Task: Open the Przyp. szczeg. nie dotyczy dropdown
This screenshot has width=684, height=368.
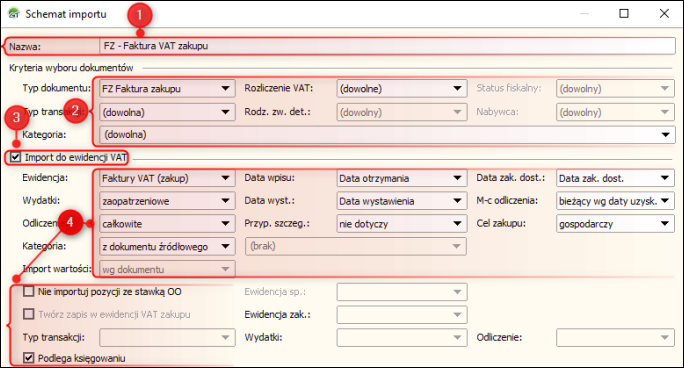Action: pyautogui.click(x=402, y=224)
